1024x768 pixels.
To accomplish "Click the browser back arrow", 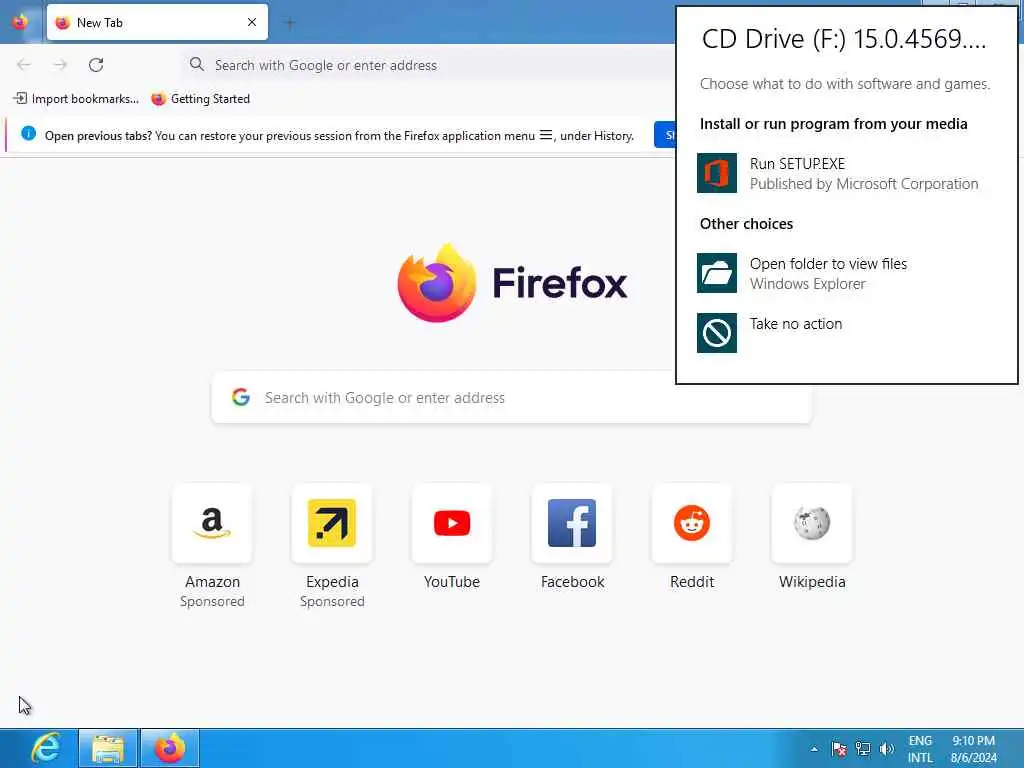I will click(x=24, y=65).
